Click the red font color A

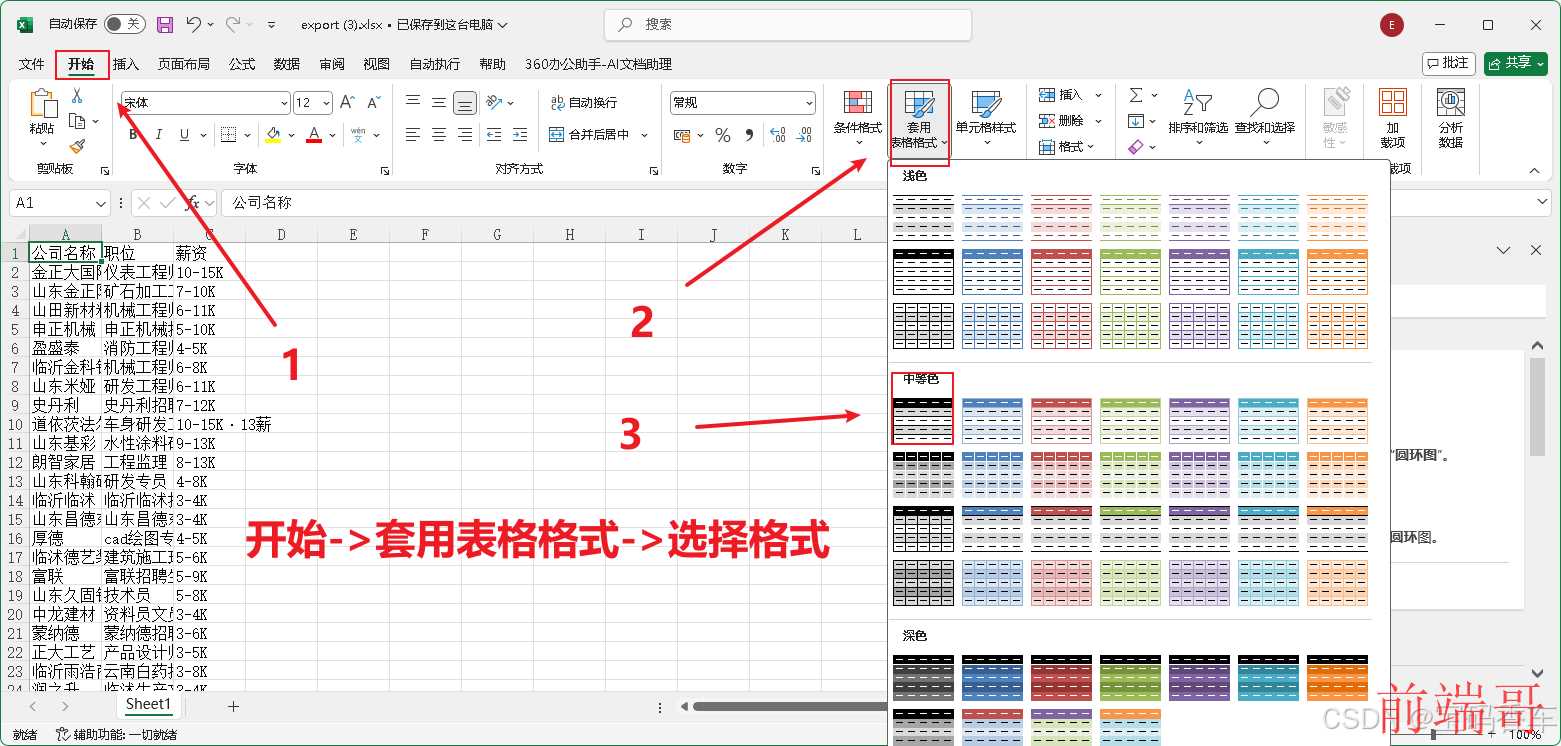click(x=314, y=135)
